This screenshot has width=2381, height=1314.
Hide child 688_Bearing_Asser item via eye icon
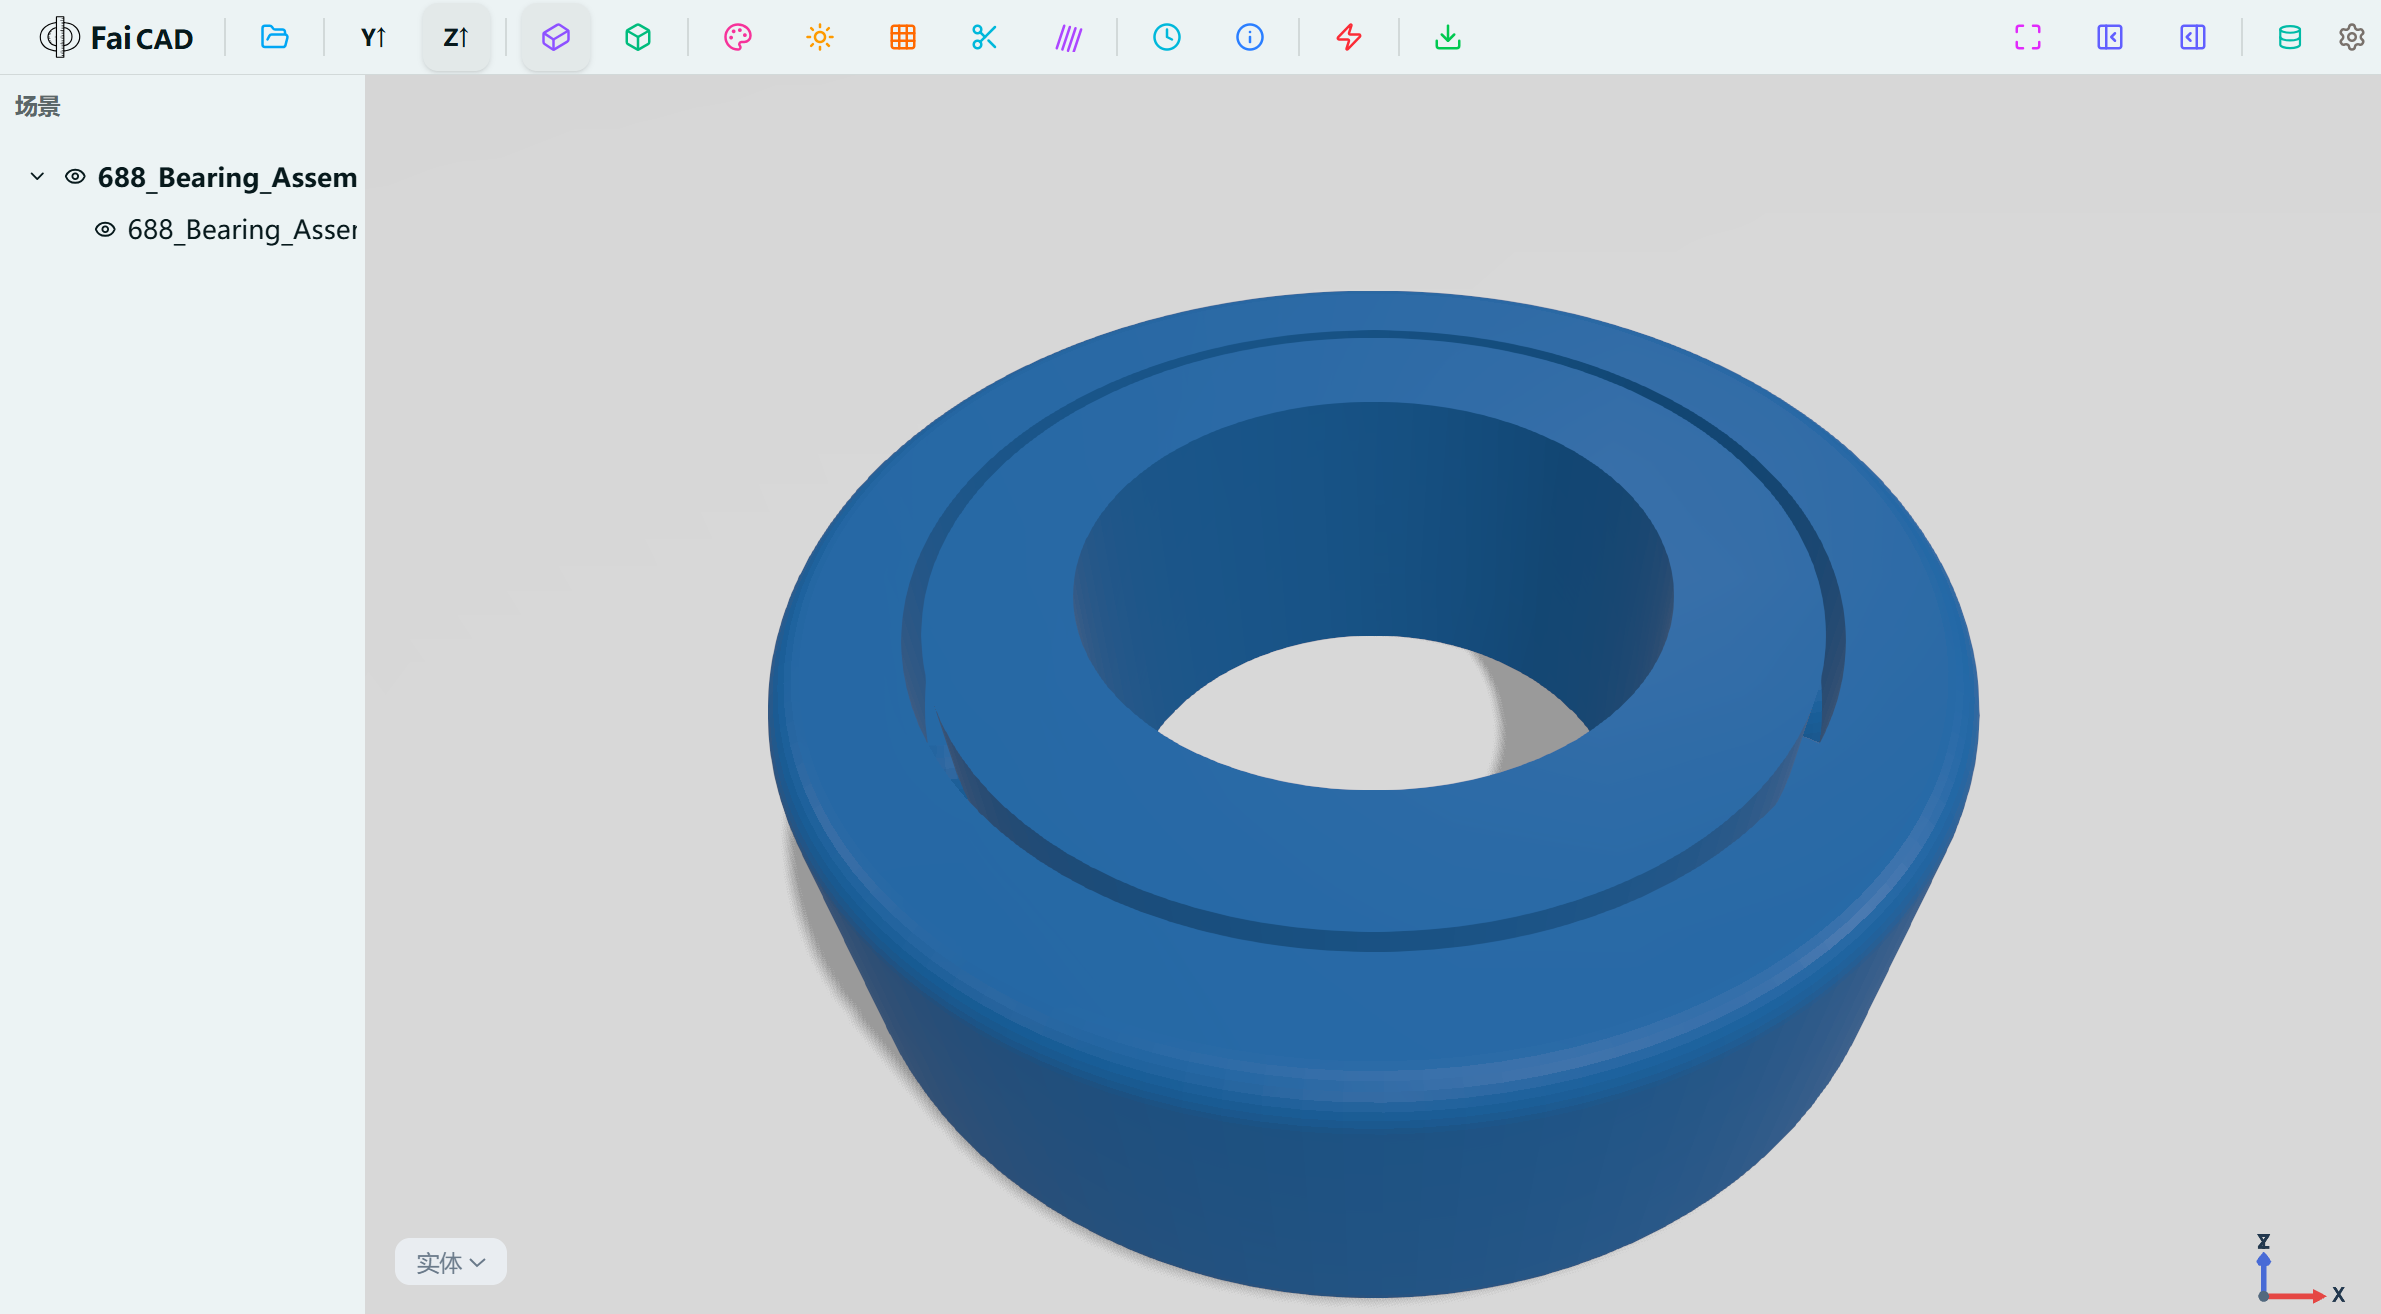coord(105,229)
